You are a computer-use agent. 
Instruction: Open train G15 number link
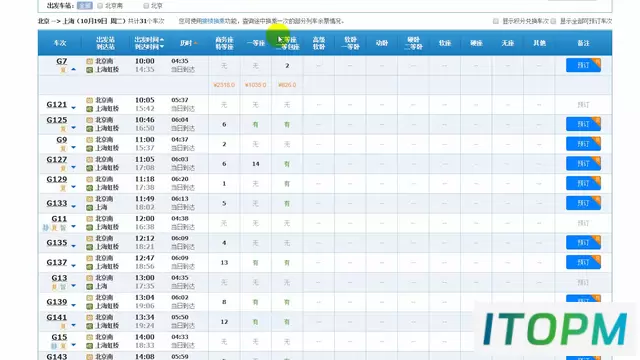(59, 338)
